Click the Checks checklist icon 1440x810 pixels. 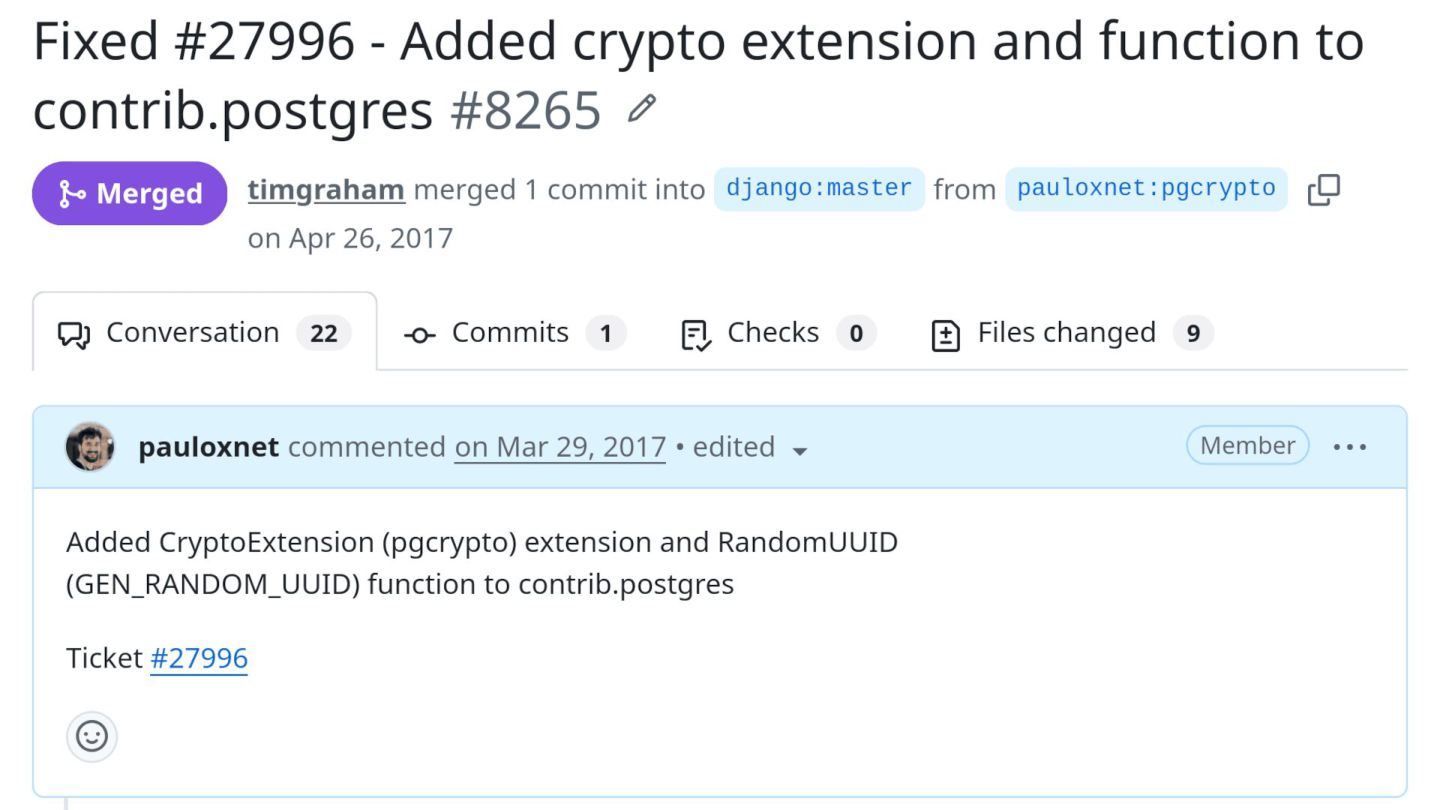[x=696, y=335]
